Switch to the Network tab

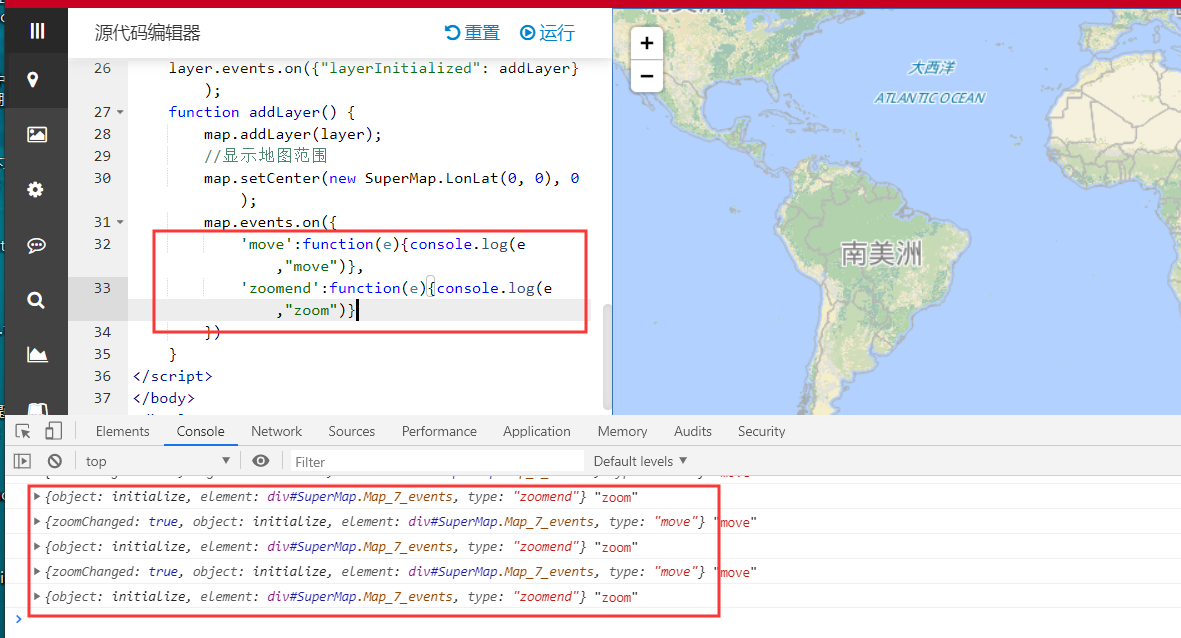click(276, 431)
